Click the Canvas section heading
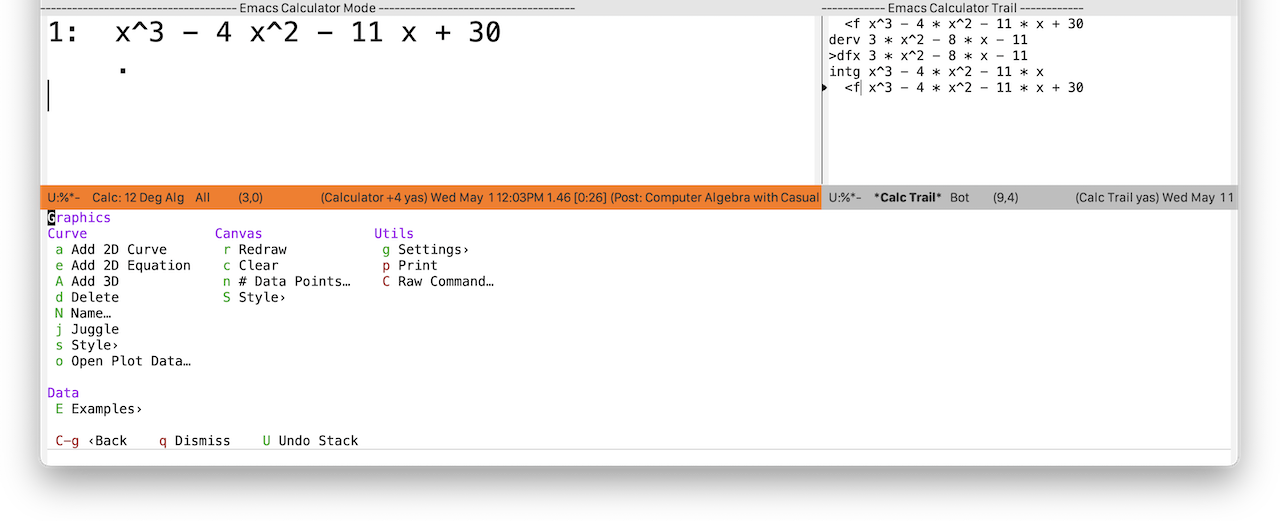Image resolution: width=1280 pixels, height=521 pixels. pos(239,233)
